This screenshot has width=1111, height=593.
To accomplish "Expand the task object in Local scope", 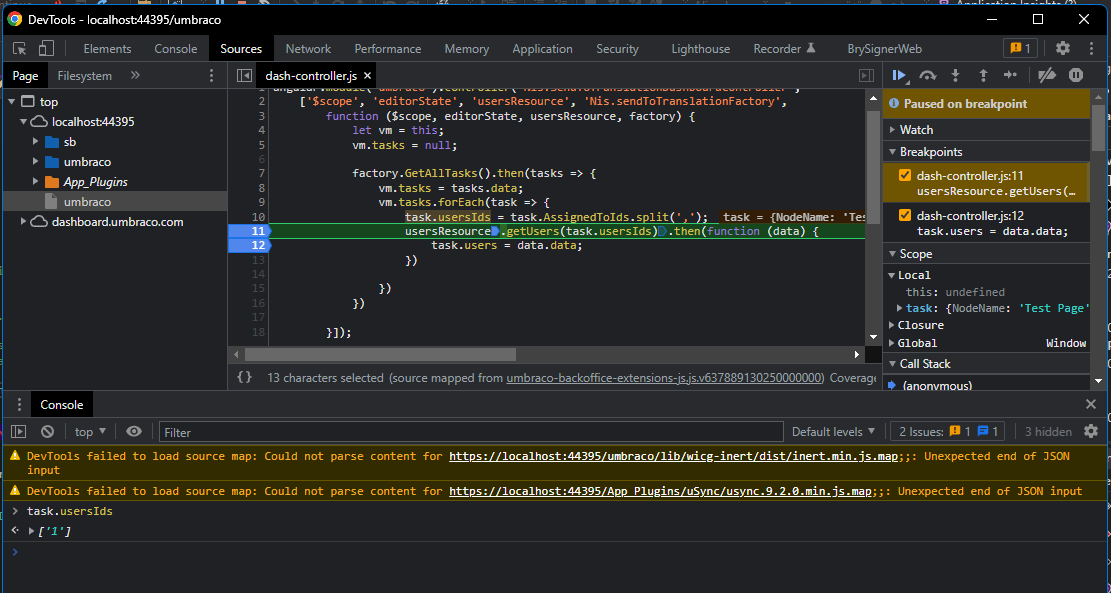I will point(900,308).
